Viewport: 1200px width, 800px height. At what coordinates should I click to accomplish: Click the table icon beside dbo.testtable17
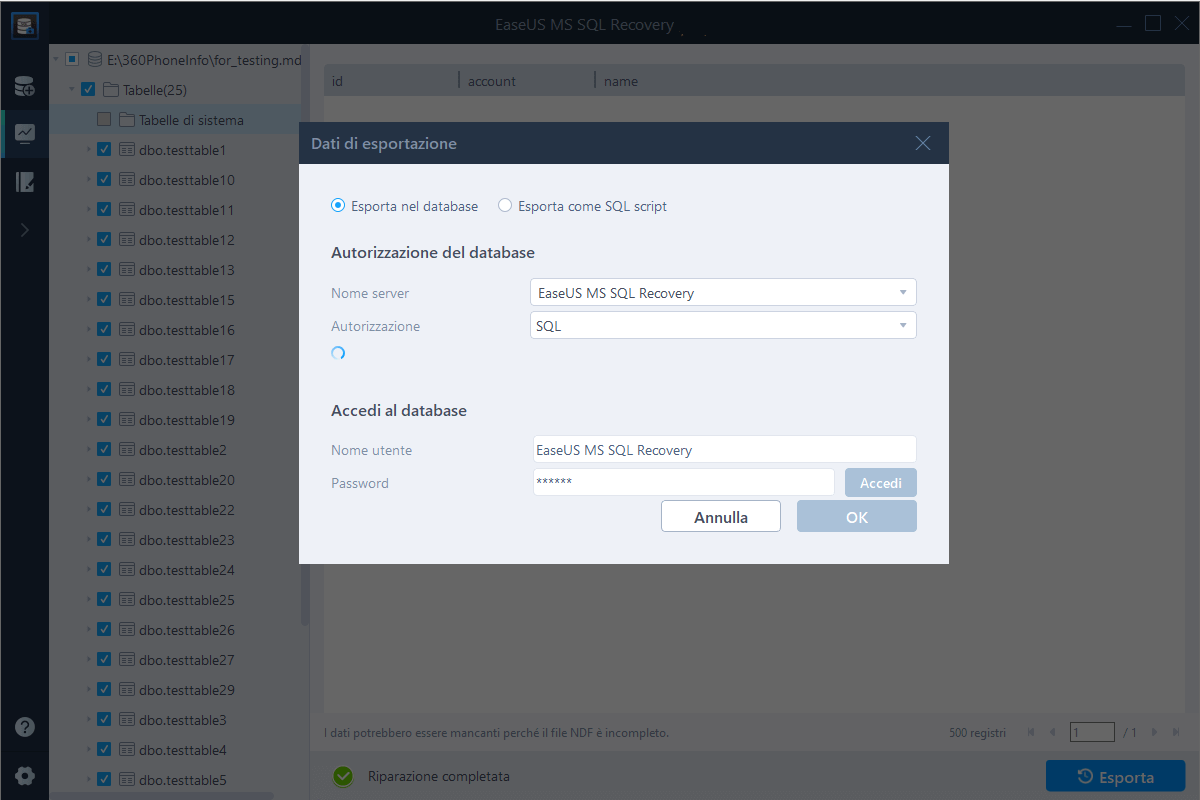(127, 360)
